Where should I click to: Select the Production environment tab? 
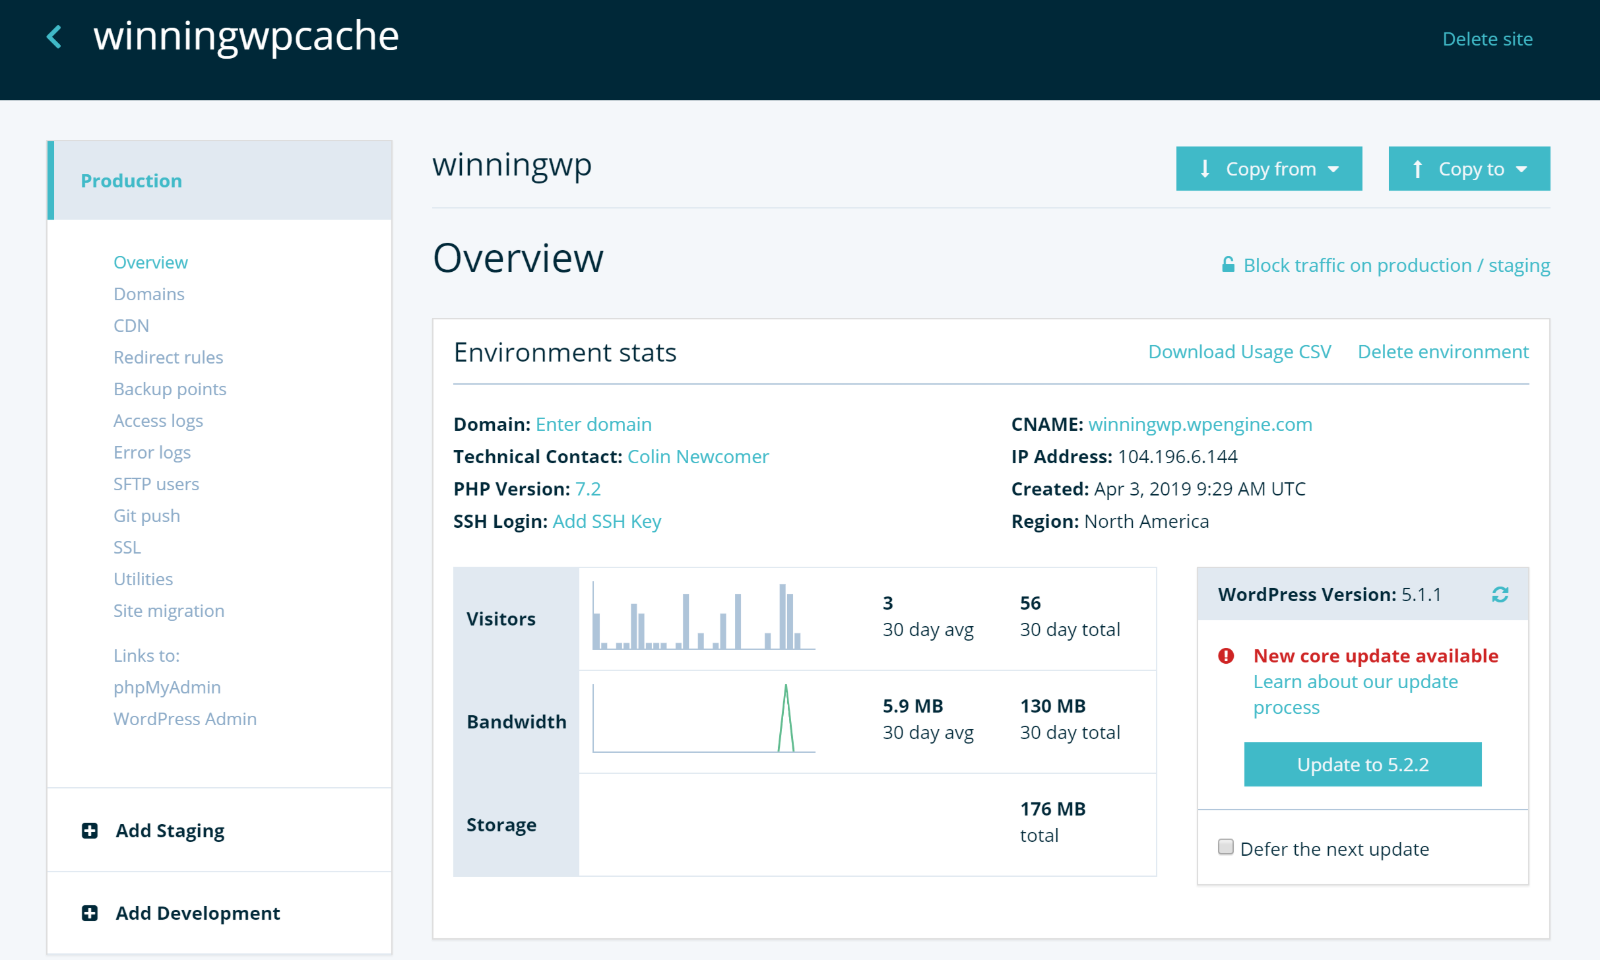[220, 181]
